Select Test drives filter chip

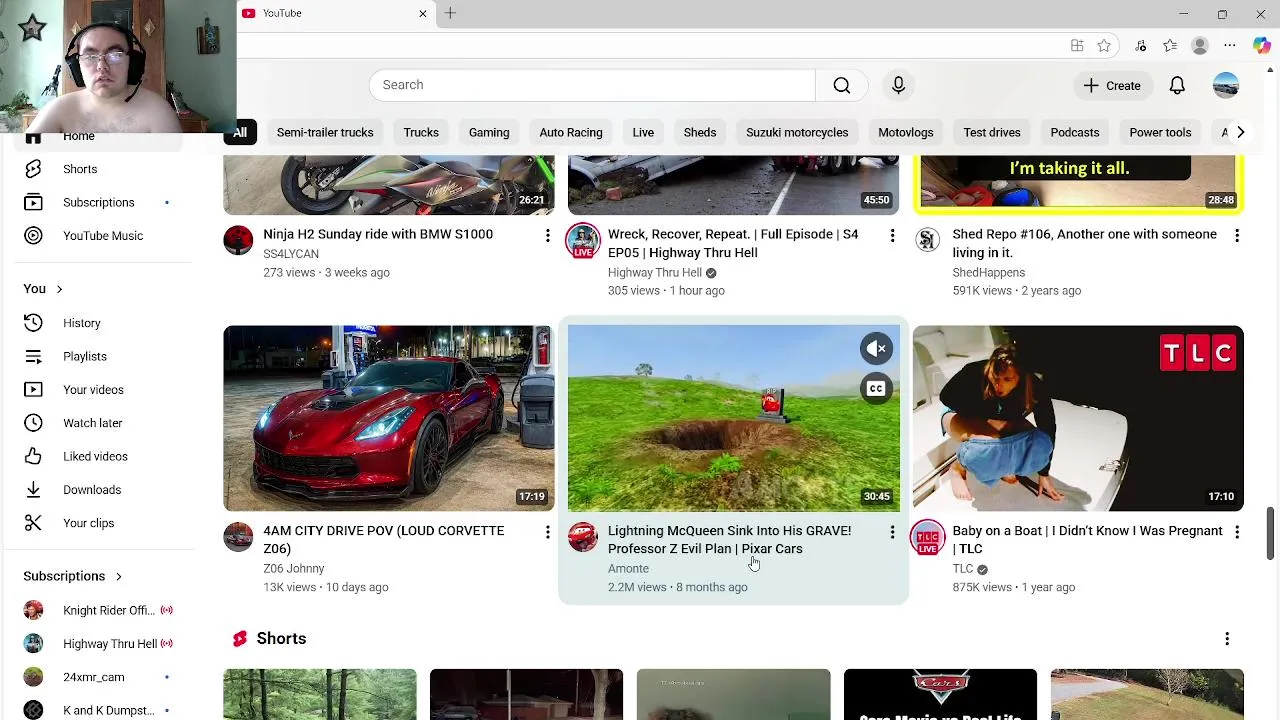point(992,132)
